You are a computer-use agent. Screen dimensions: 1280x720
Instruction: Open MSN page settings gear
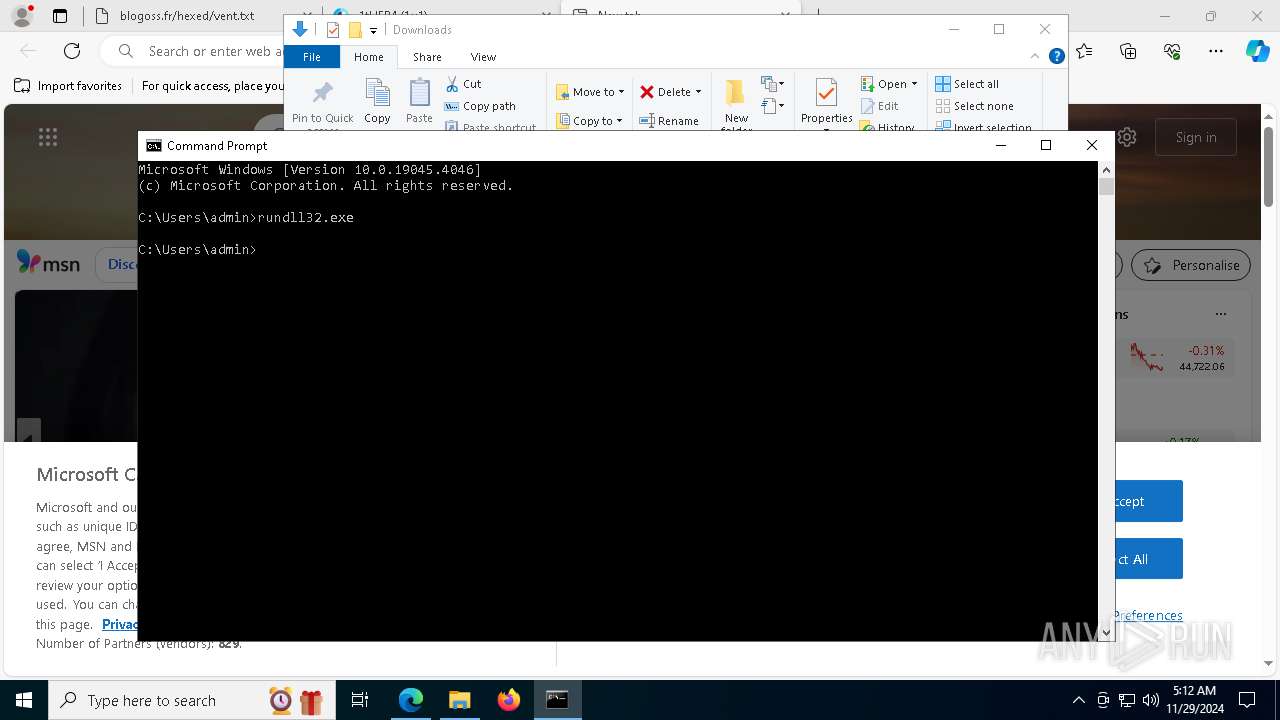click(1127, 137)
